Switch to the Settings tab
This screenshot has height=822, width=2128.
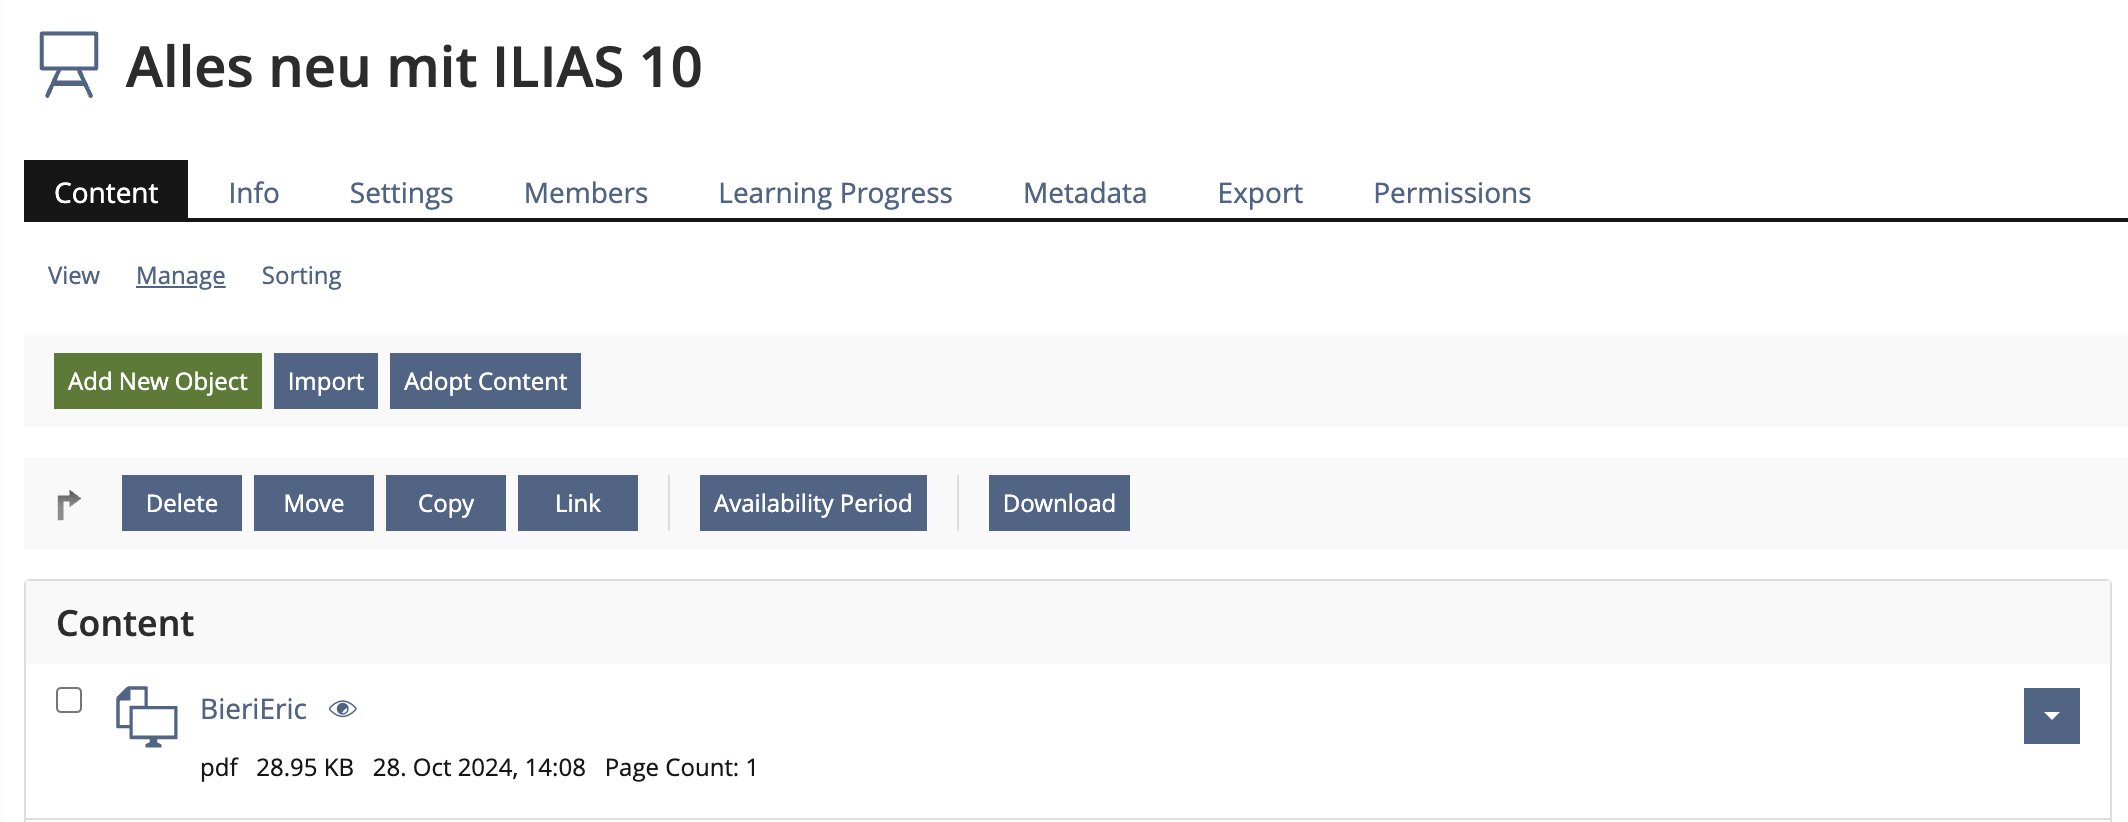(400, 192)
